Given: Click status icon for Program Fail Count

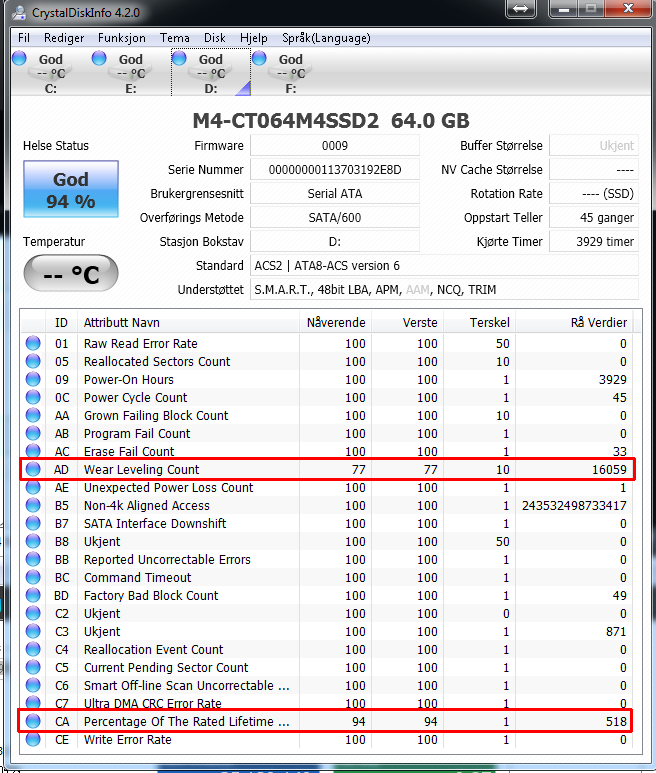Looking at the screenshot, I should [x=33, y=433].
